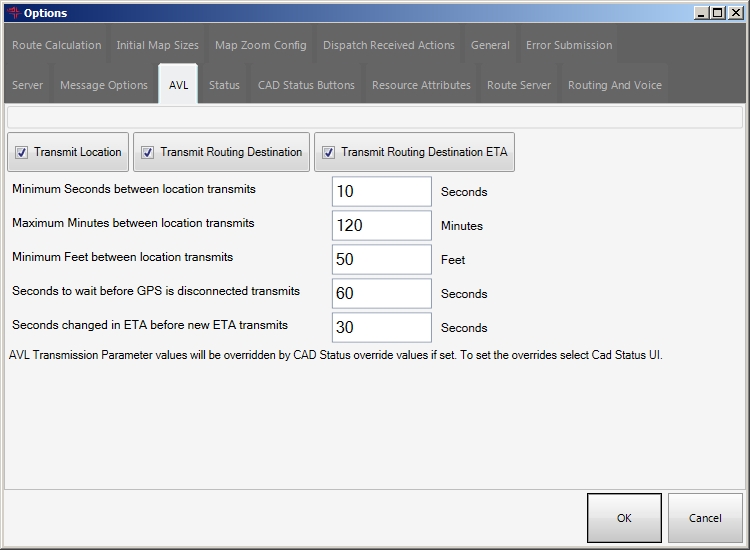750x550 pixels.
Task: Click the Options window title bar icon
Action: pos(12,13)
